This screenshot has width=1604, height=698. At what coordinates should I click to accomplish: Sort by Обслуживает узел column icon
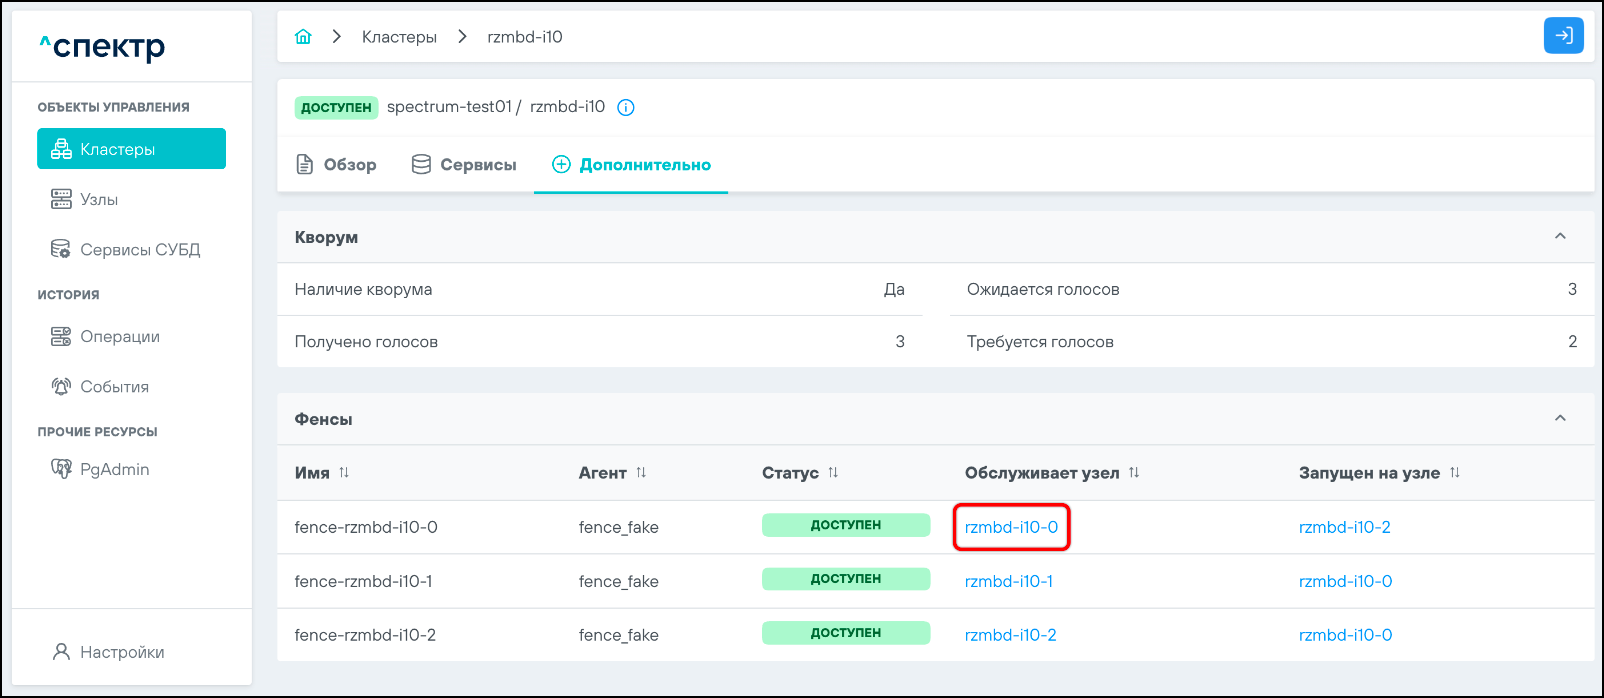(1134, 473)
